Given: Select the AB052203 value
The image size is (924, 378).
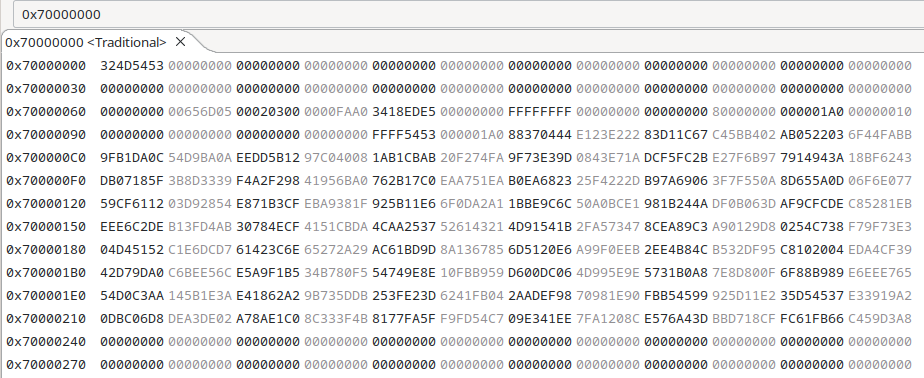Looking at the screenshot, I should [x=812, y=134].
